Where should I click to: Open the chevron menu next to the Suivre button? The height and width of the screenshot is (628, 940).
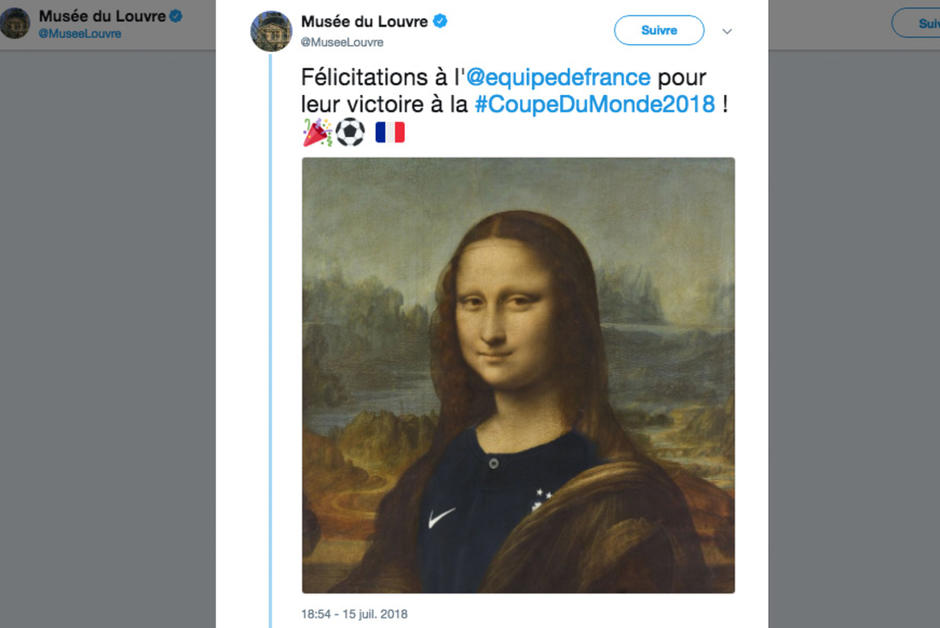727,31
